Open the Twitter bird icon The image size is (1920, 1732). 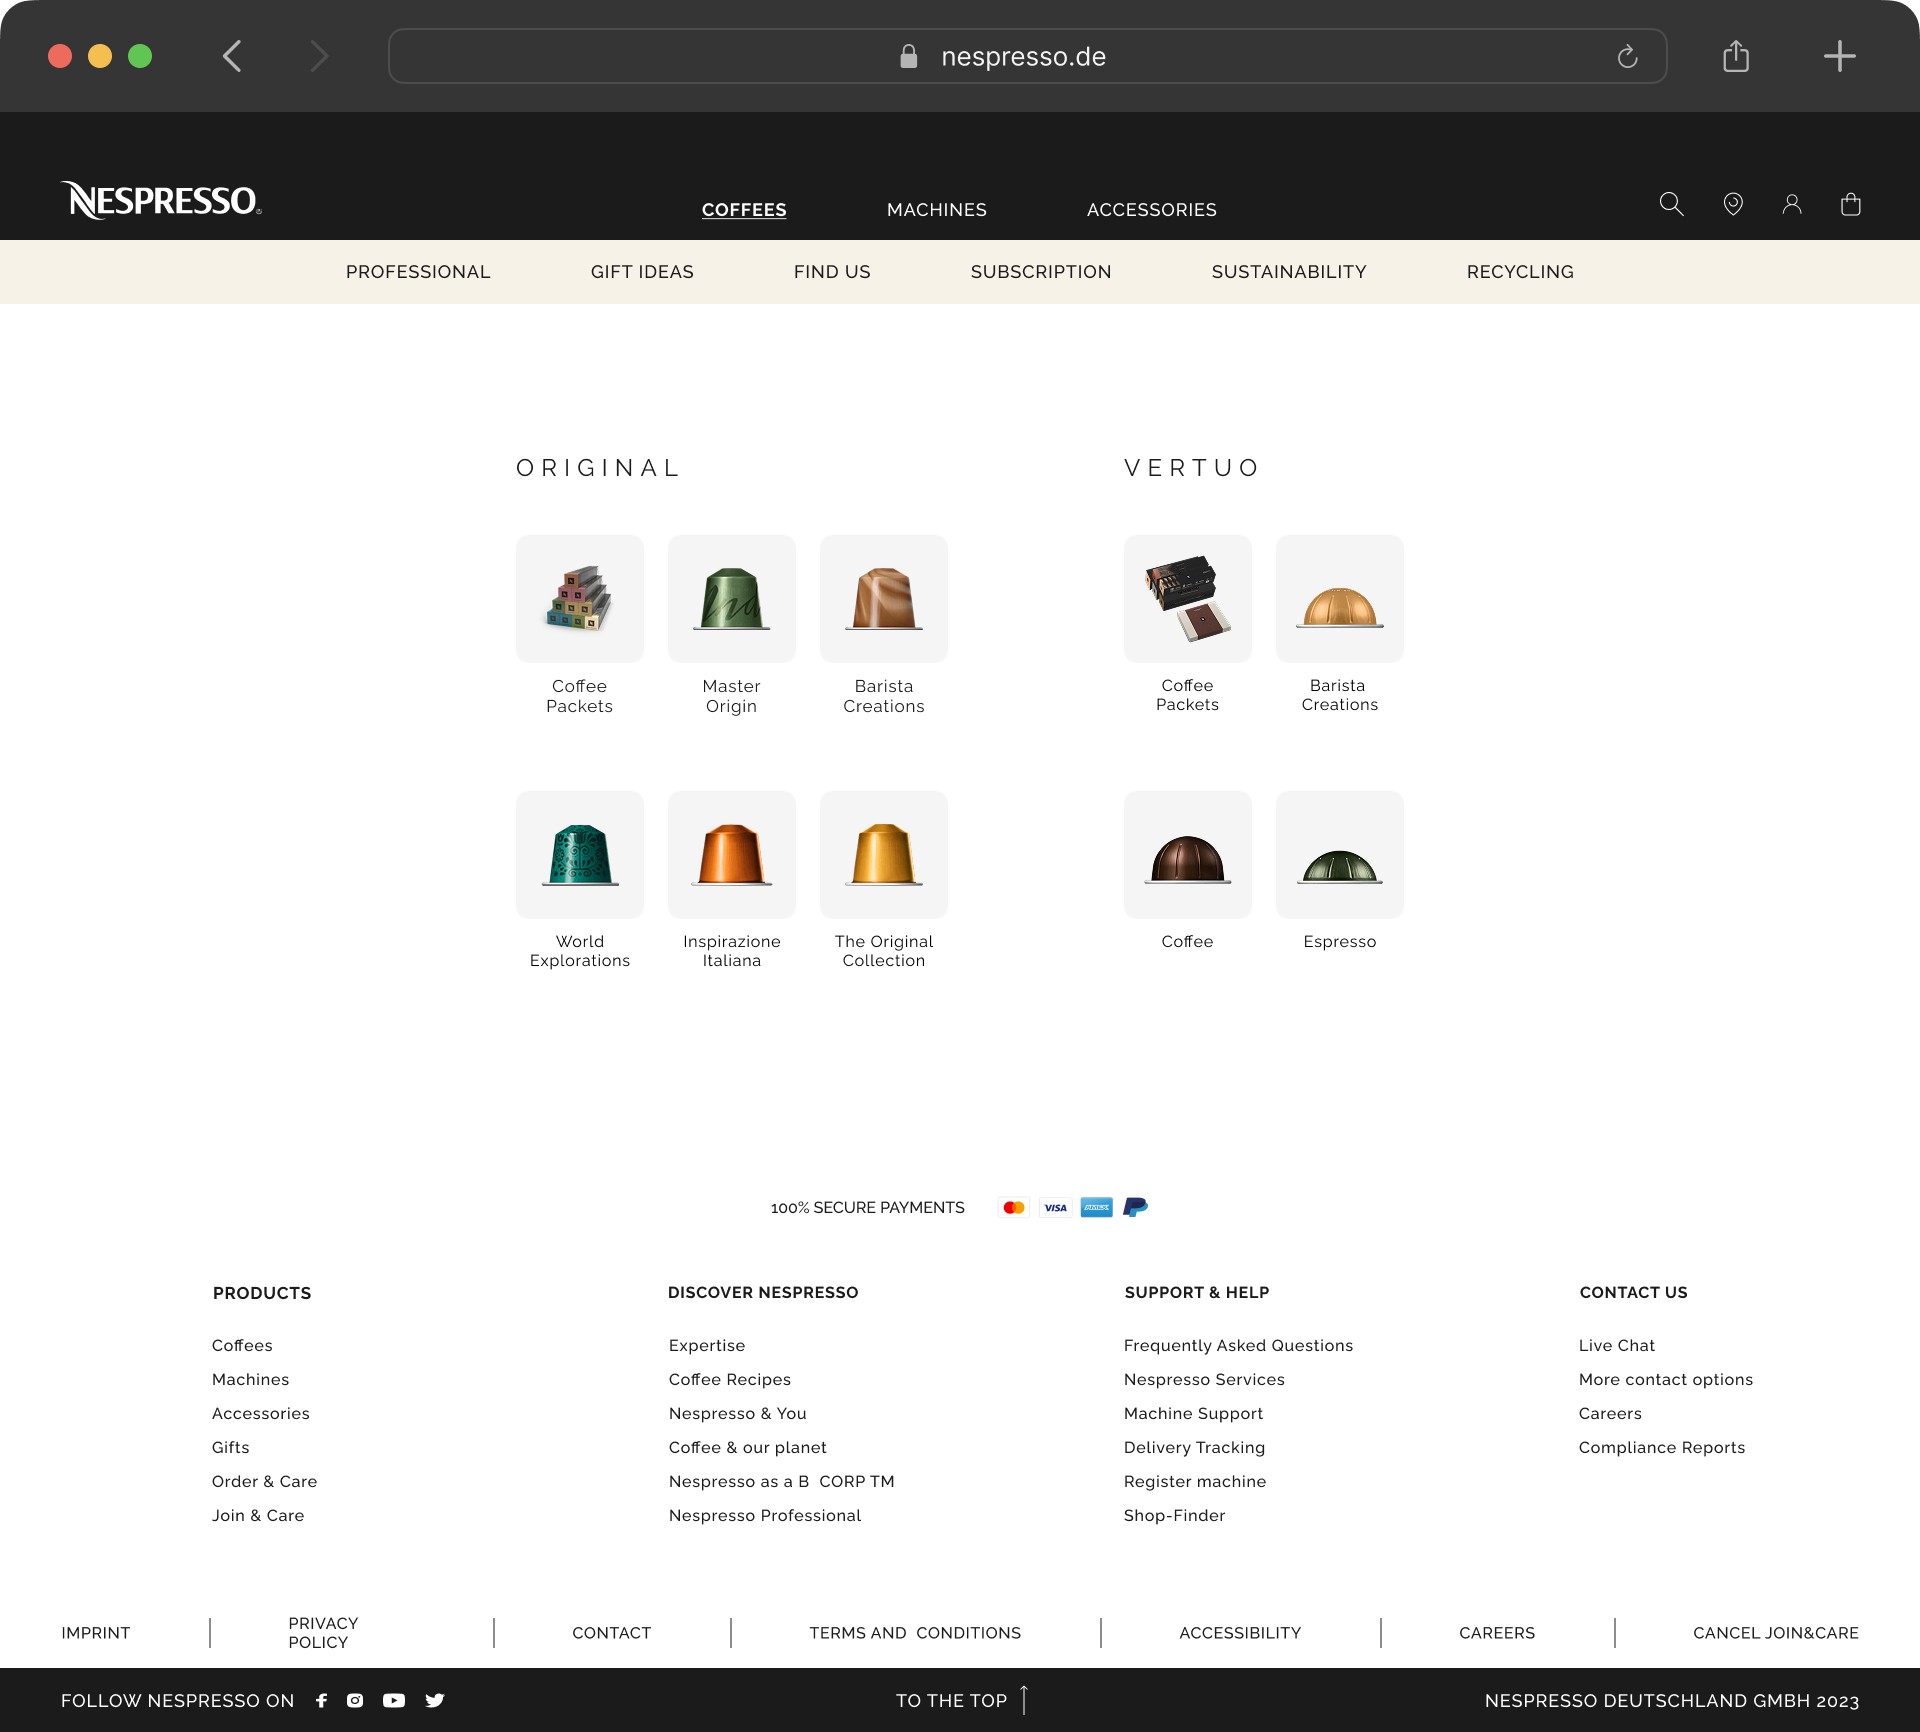click(434, 1700)
